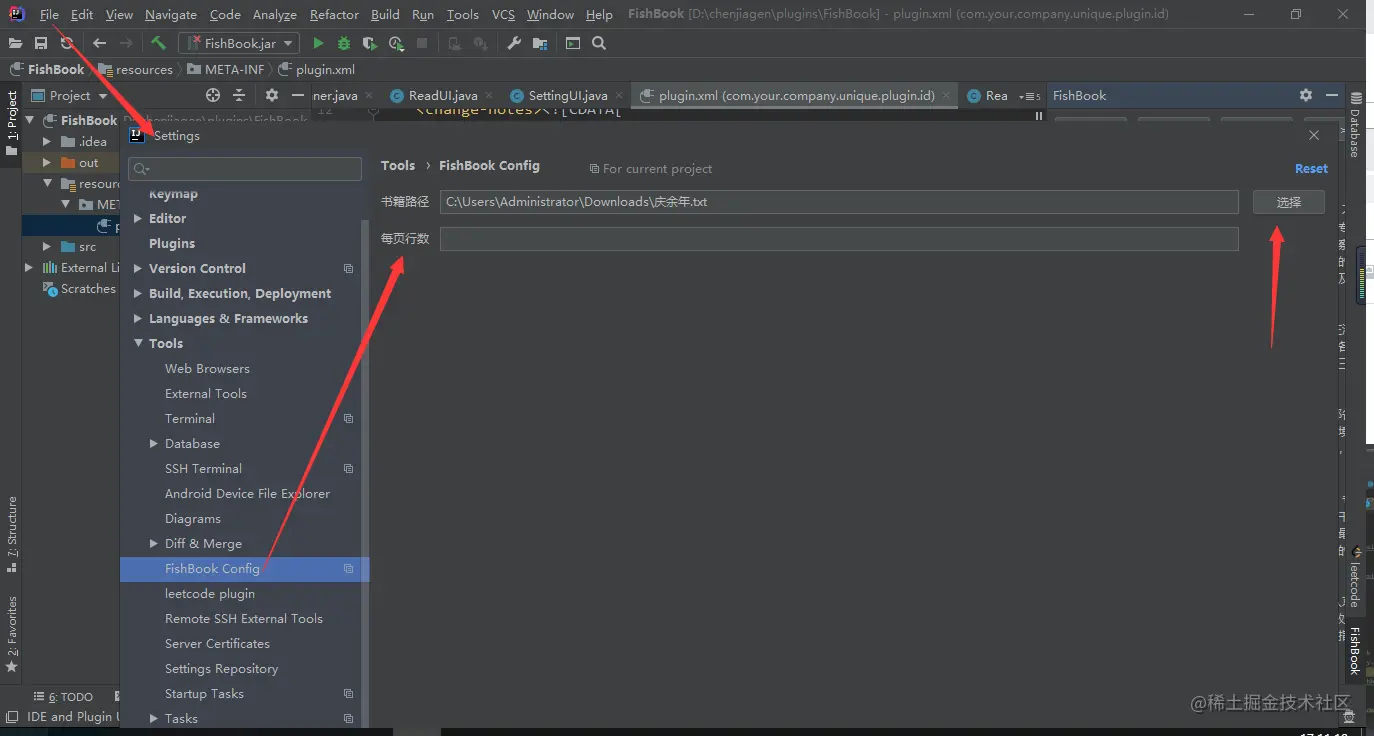Select External Tools setting
The width and height of the screenshot is (1374, 736).
coord(206,393)
